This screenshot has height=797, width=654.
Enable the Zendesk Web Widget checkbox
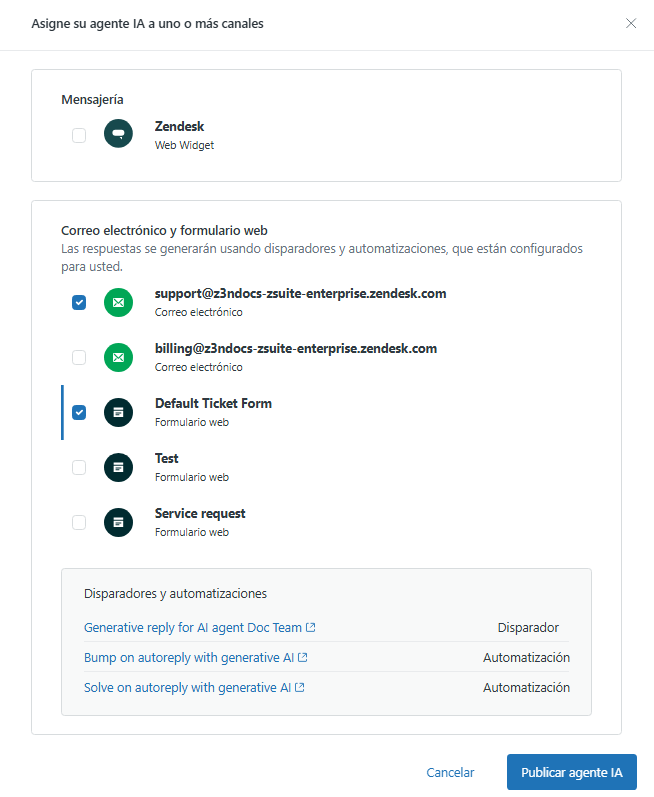point(79,135)
